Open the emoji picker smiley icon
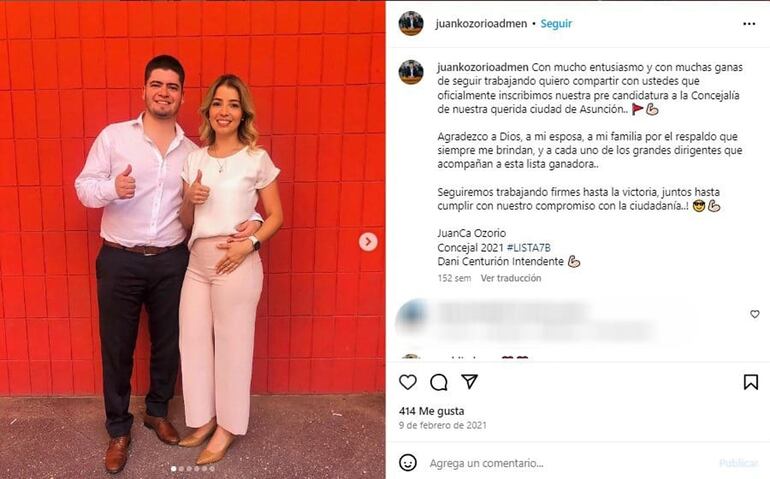 click(x=408, y=463)
